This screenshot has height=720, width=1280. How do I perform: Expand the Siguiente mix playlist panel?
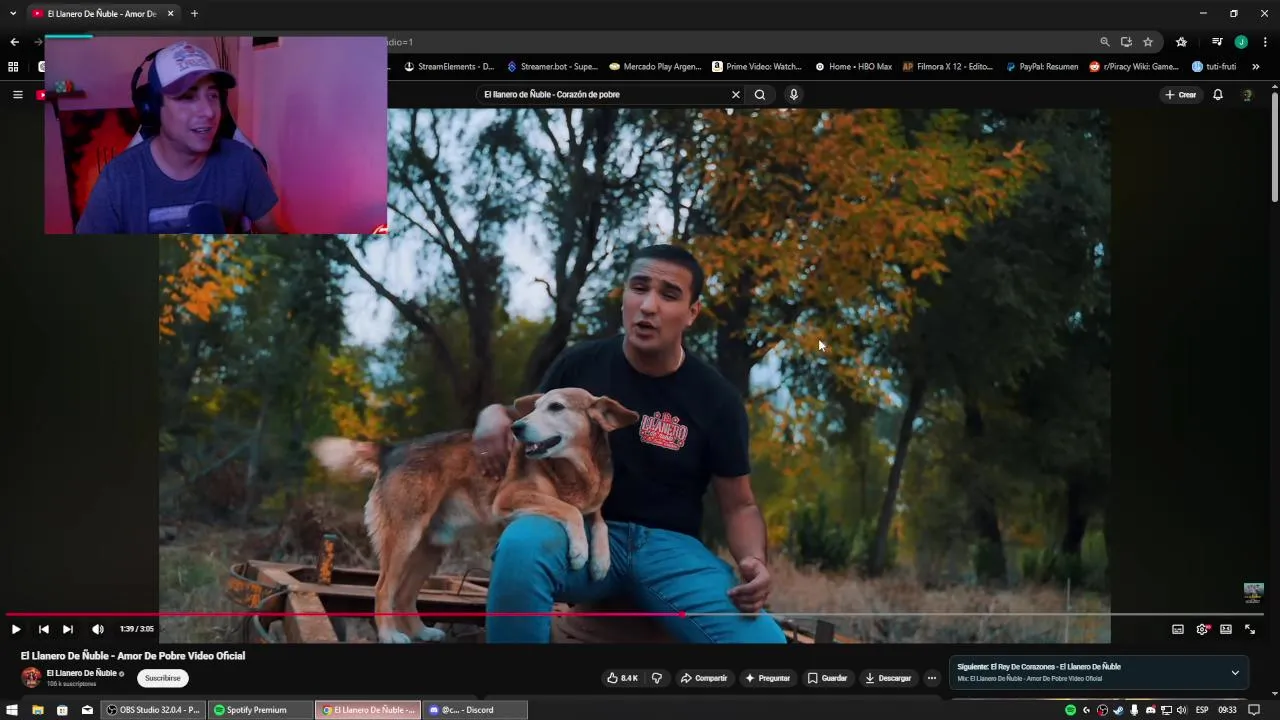tap(1235, 672)
